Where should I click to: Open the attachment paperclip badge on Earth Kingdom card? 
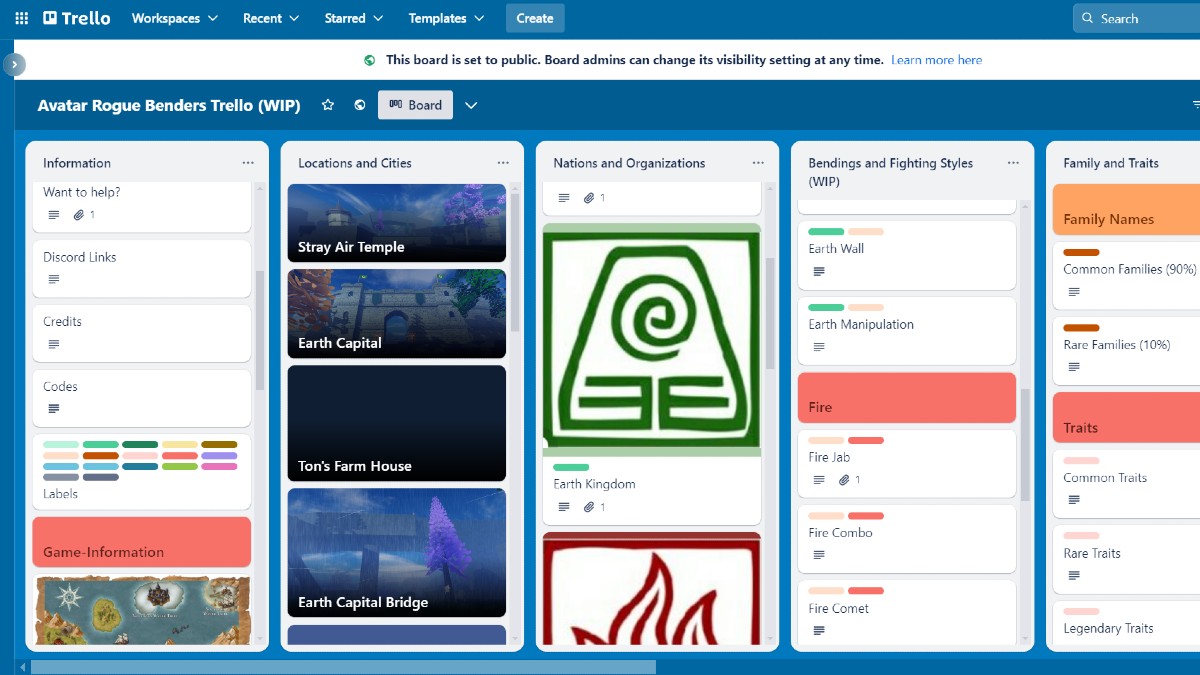[588, 507]
